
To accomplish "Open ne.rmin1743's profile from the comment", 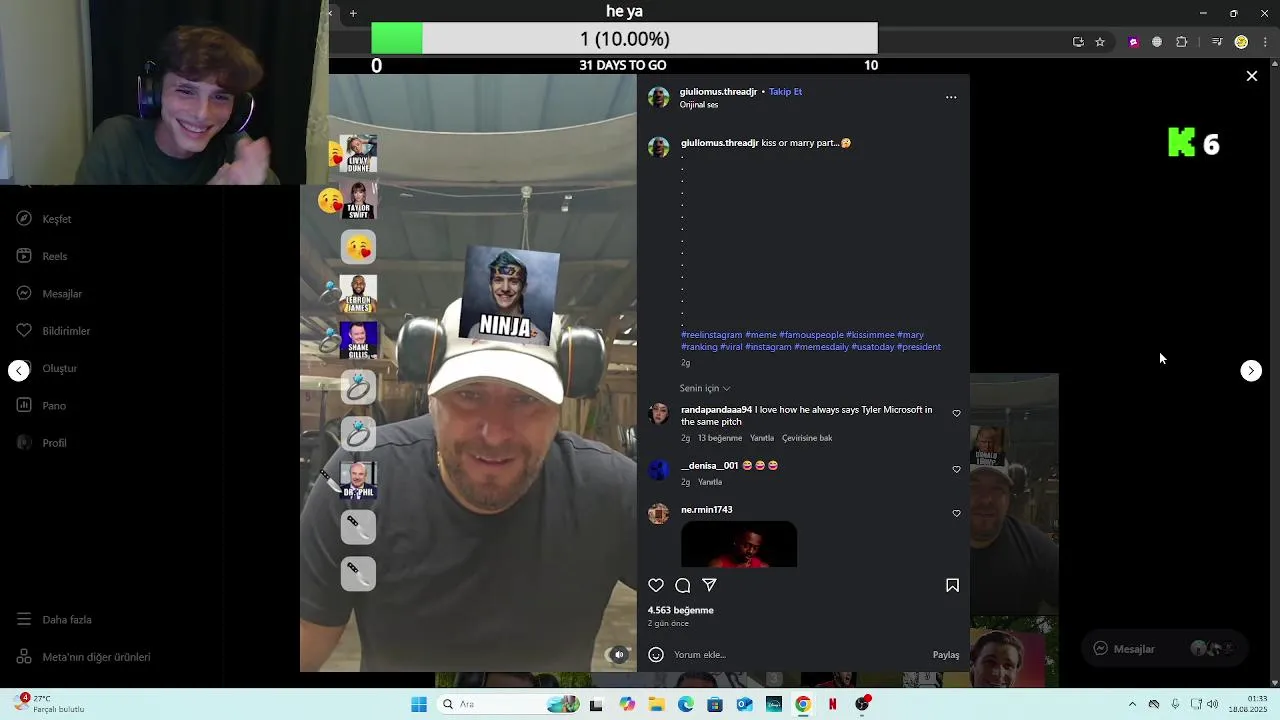I will click(x=707, y=510).
